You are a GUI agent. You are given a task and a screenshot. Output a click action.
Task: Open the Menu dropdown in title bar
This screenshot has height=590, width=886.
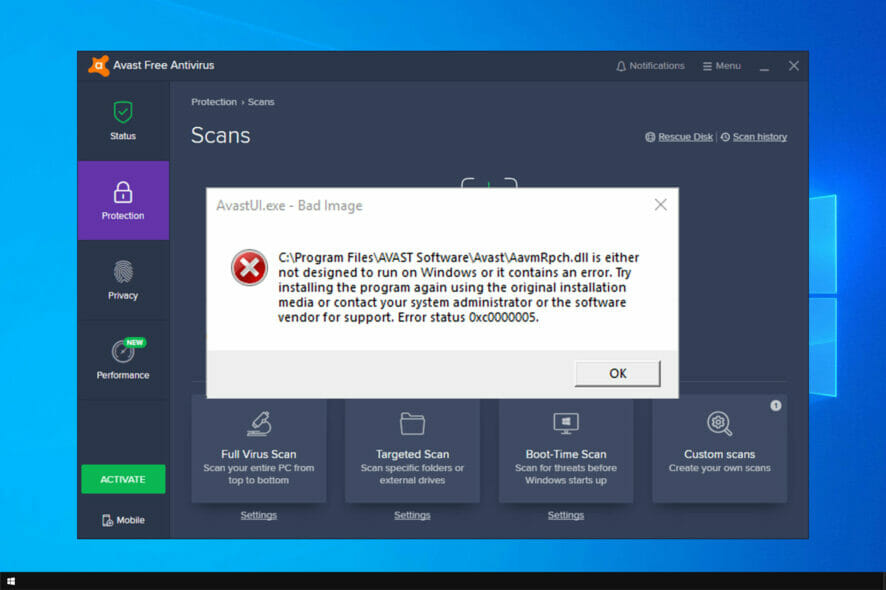coord(720,65)
